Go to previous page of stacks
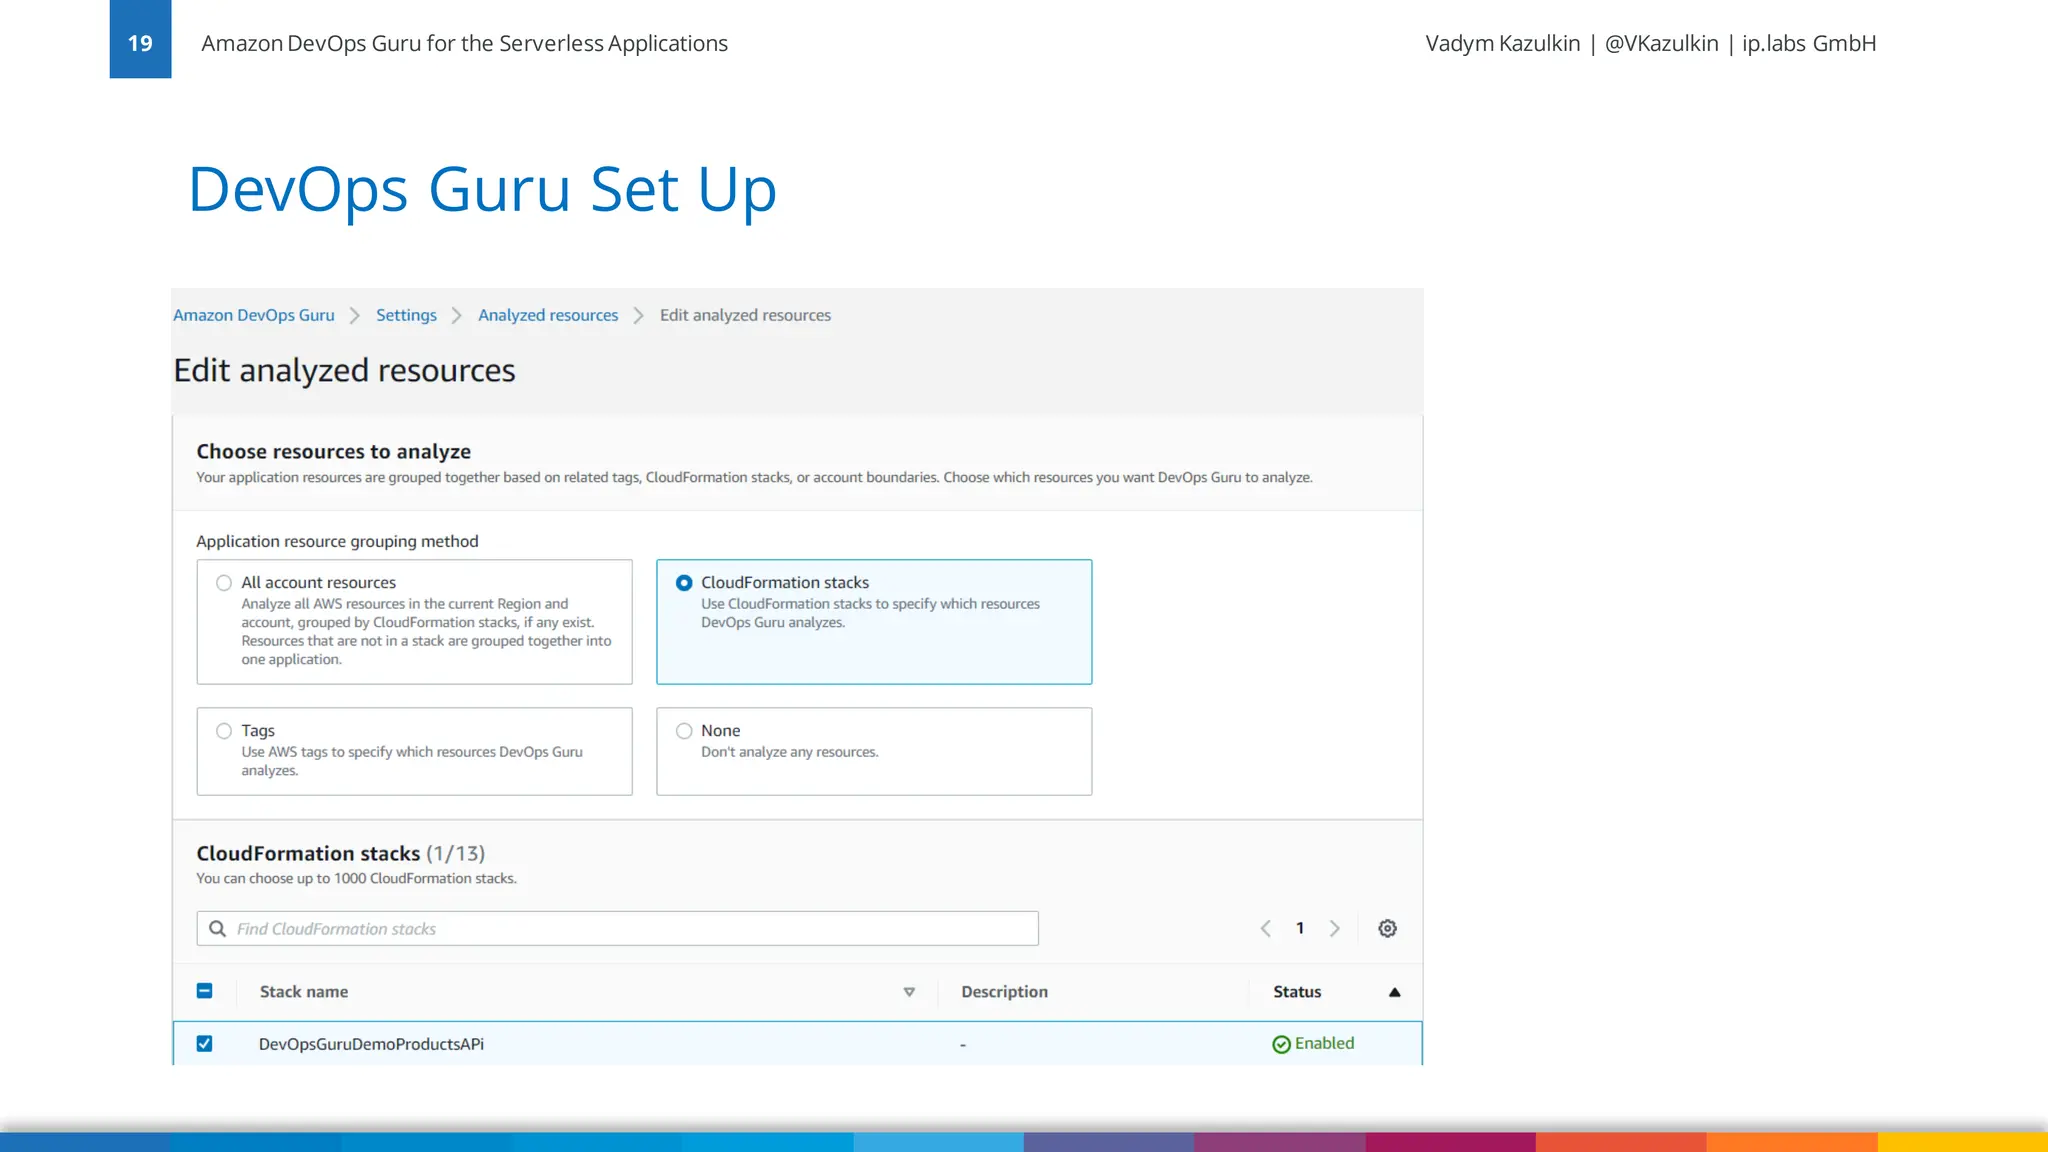Viewport: 2048px width, 1152px height. (1266, 928)
